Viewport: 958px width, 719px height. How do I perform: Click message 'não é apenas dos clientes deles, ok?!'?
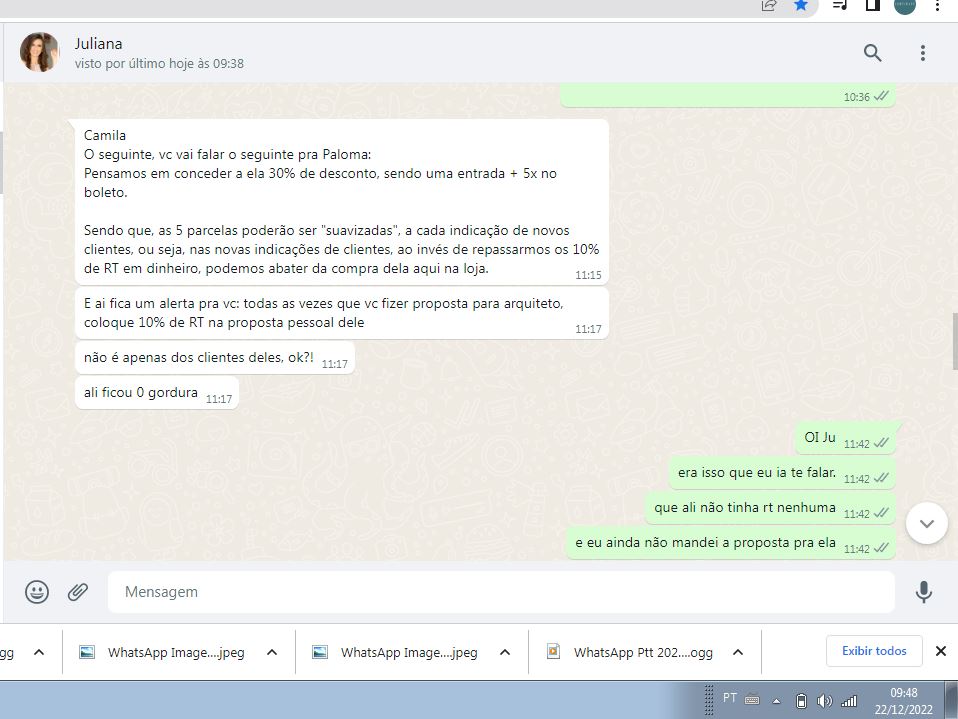coord(214,358)
